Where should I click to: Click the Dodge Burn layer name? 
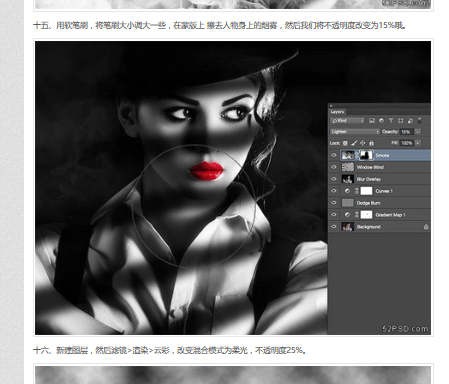pos(368,203)
